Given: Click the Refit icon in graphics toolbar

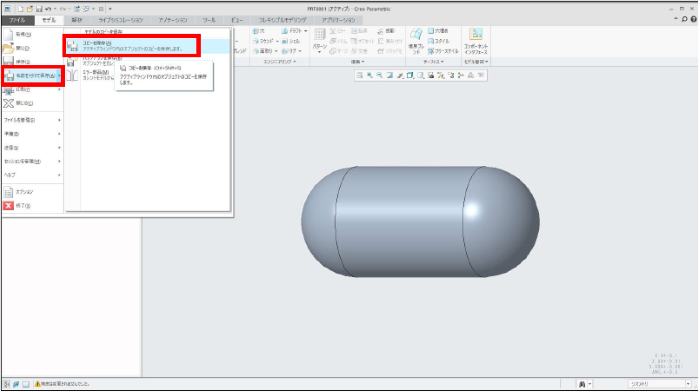Looking at the screenshot, I should tap(360, 75).
